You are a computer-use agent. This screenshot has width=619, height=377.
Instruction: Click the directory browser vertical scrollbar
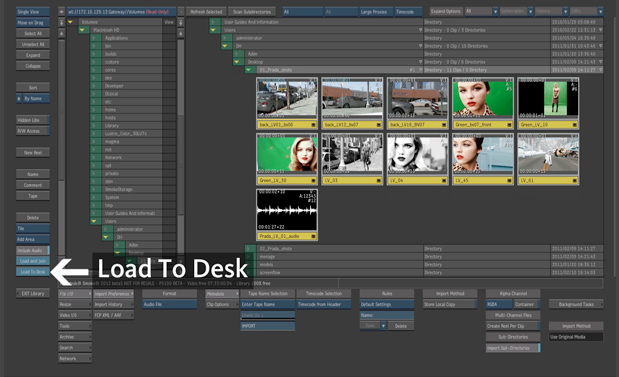(x=181, y=146)
